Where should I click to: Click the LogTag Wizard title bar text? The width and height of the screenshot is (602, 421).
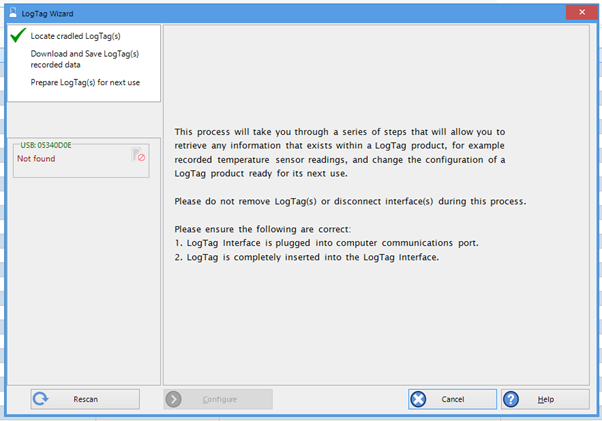click(x=53, y=12)
